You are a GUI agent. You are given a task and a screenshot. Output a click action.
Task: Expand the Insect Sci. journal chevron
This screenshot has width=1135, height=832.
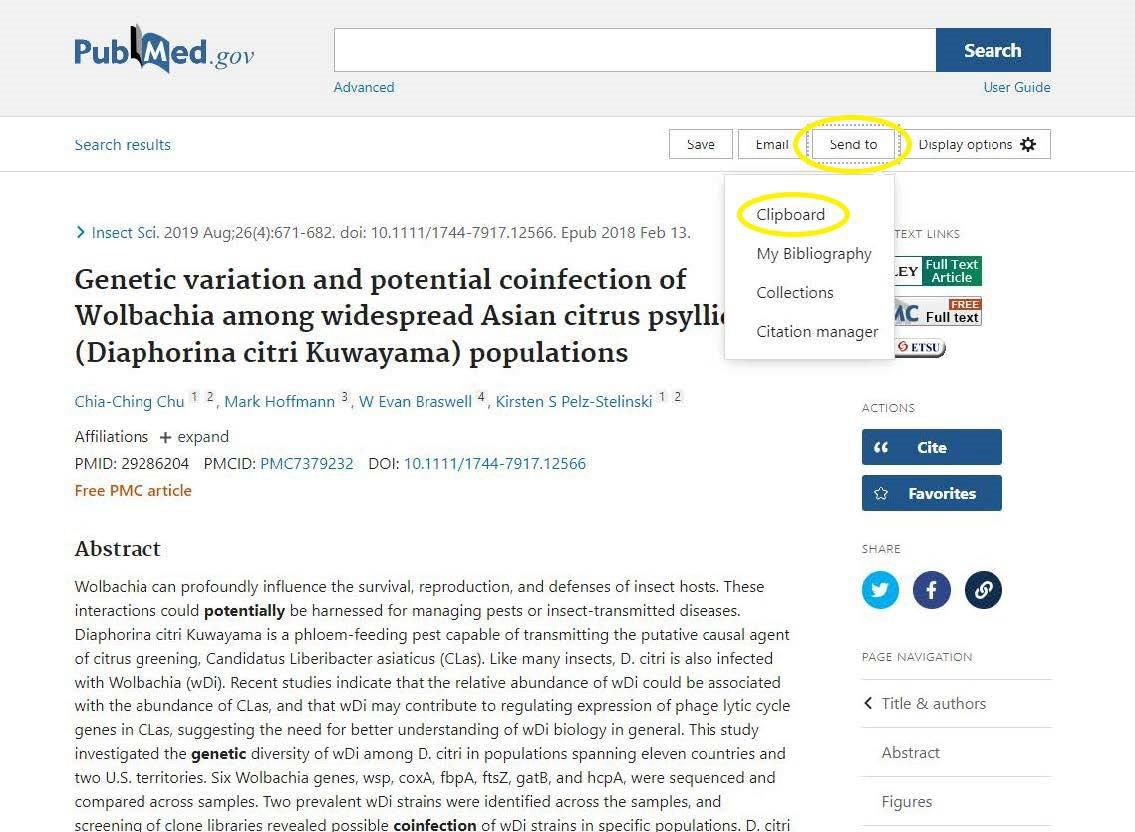81,233
